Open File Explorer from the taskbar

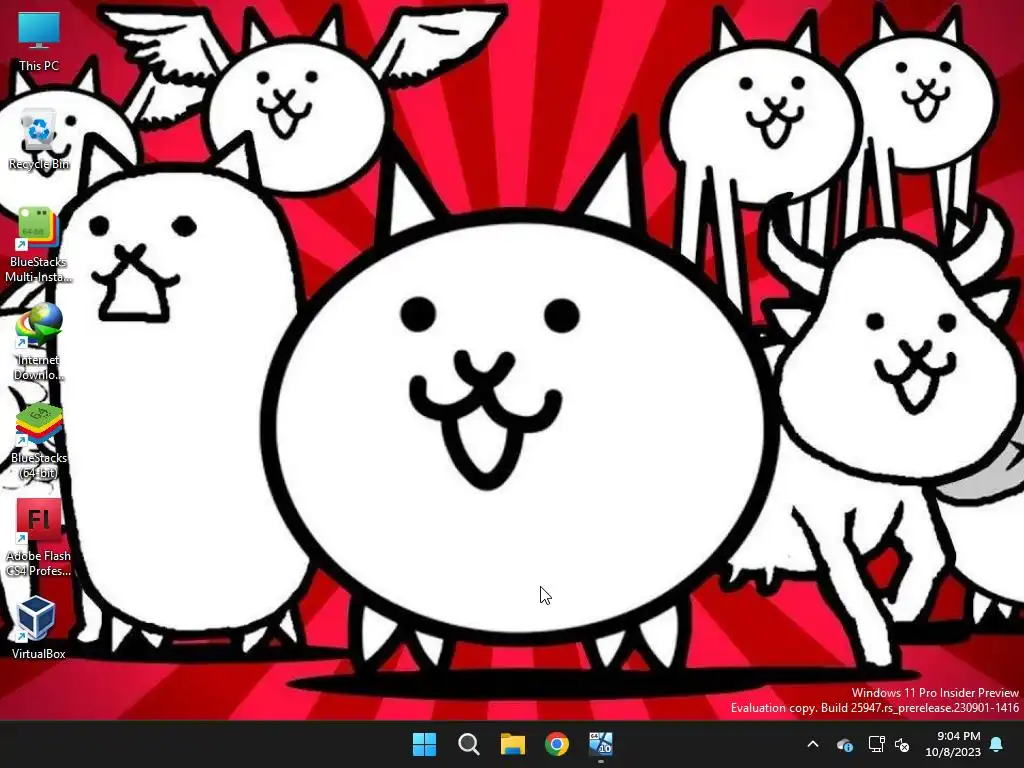coord(513,744)
